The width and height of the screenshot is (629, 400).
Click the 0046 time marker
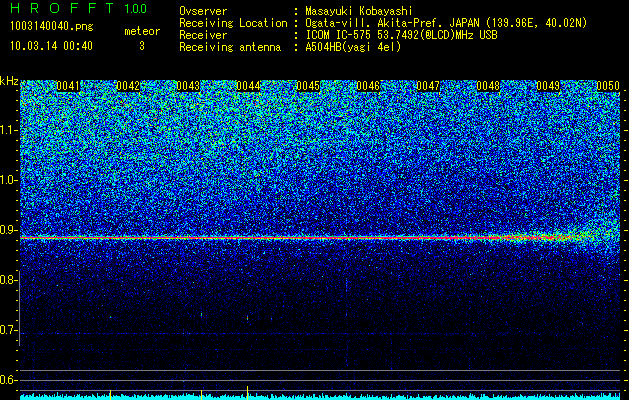[x=368, y=86]
